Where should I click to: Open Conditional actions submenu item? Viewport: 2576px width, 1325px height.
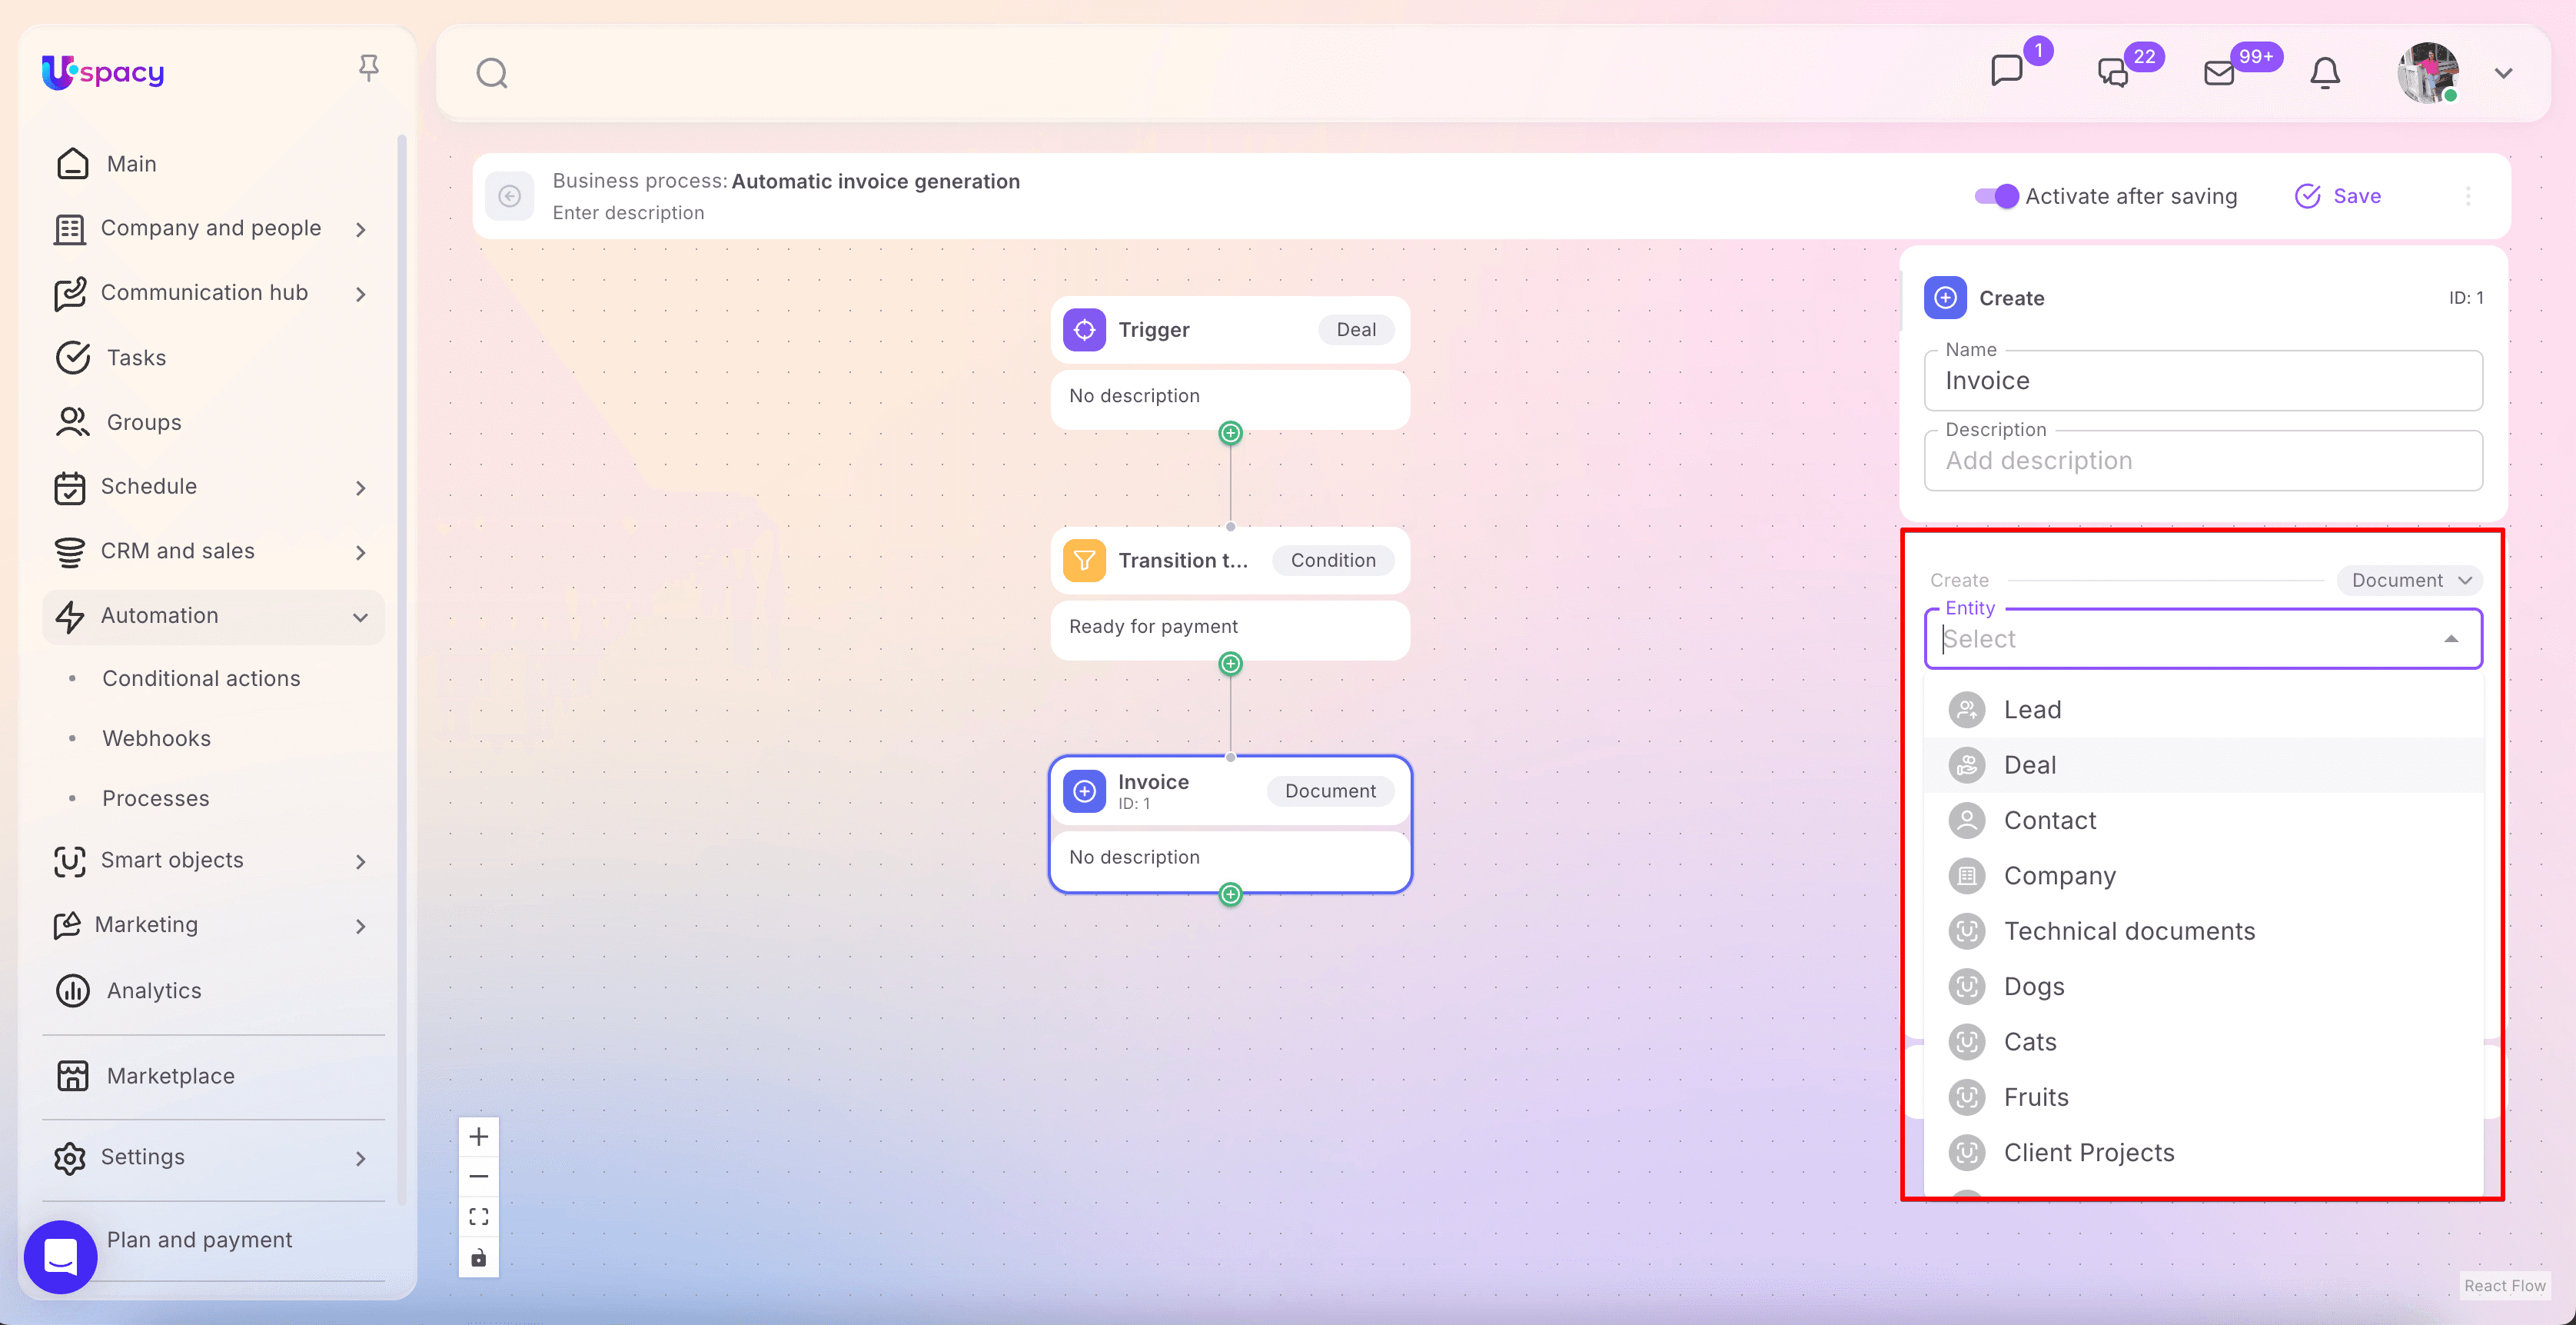[201, 678]
